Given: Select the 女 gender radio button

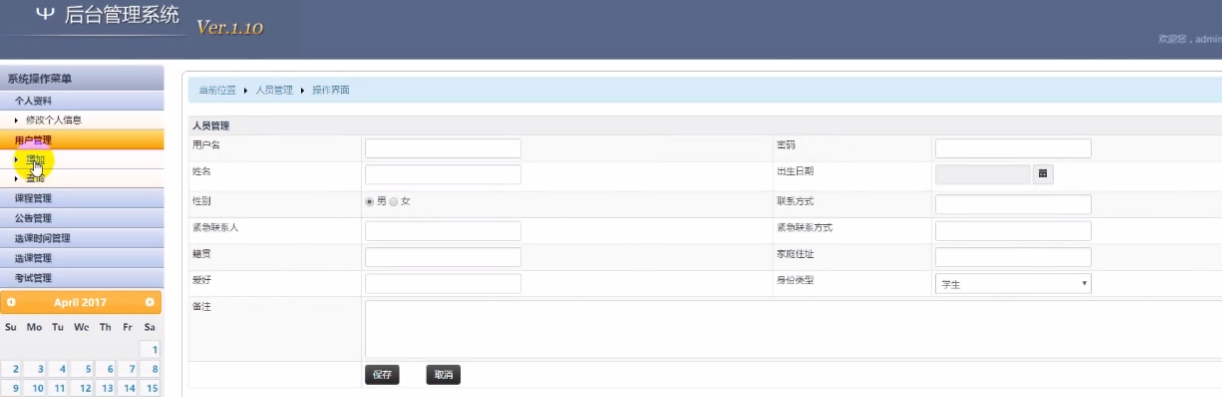Looking at the screenshot, I should pos(394,201).
